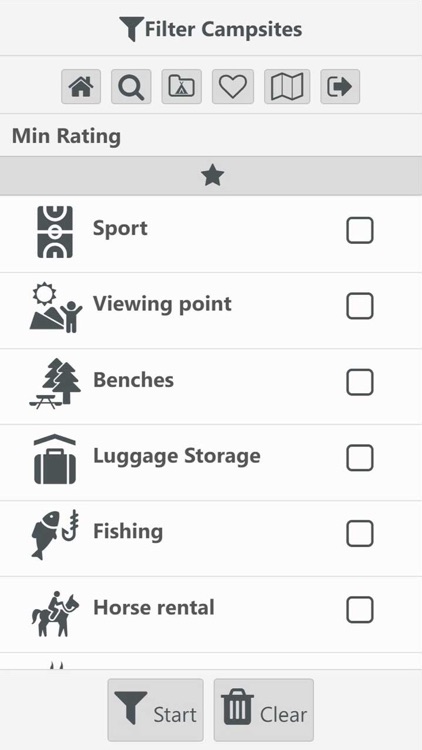Start filtering with the Start button
The height and width of the screenshot is (750, 422).
[155, 710]
